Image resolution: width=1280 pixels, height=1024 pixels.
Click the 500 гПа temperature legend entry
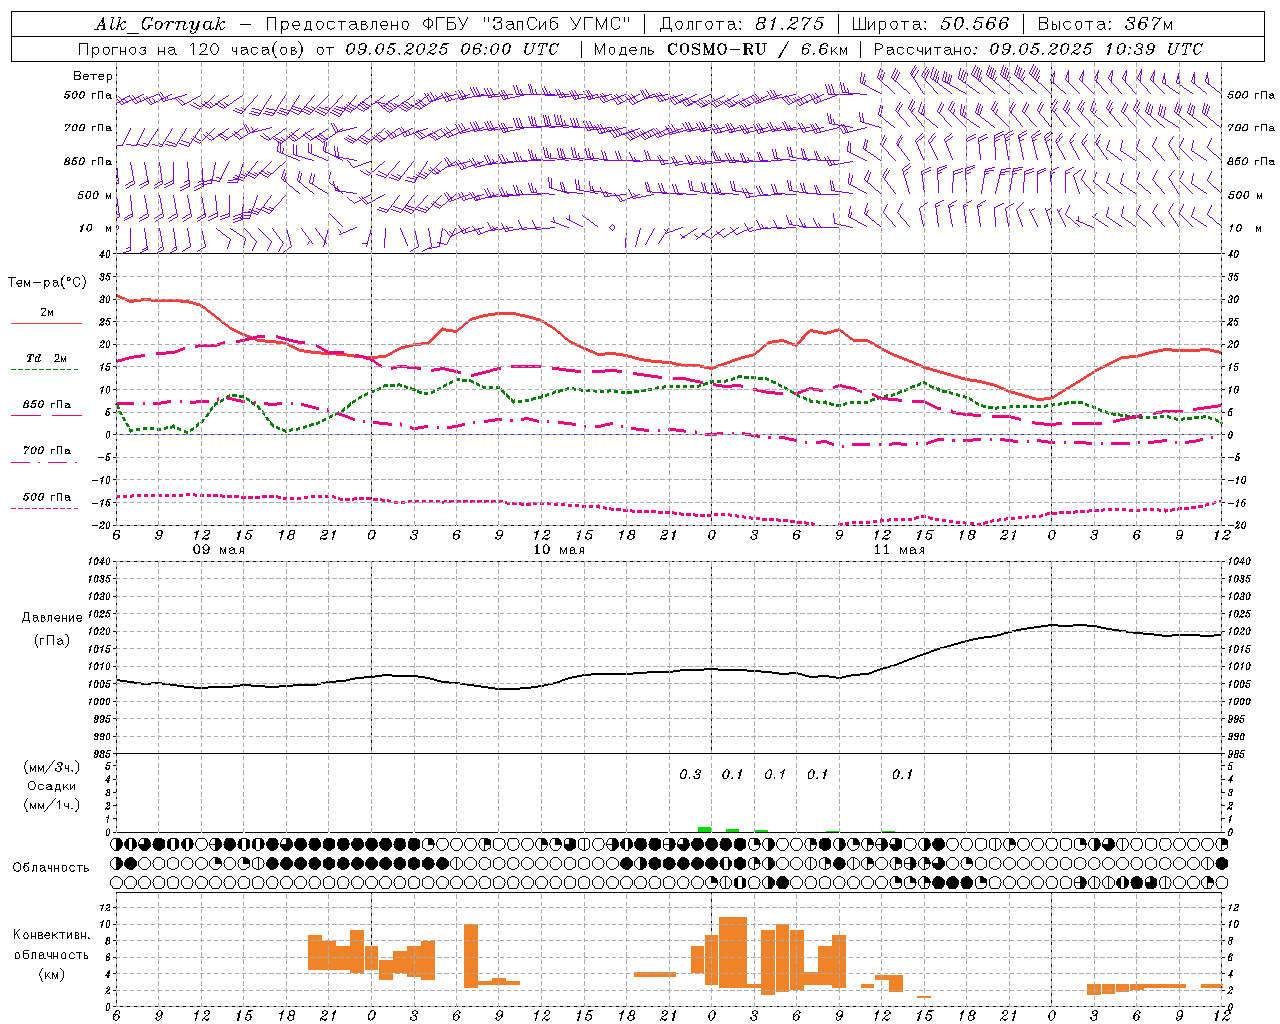click(47, 497)
